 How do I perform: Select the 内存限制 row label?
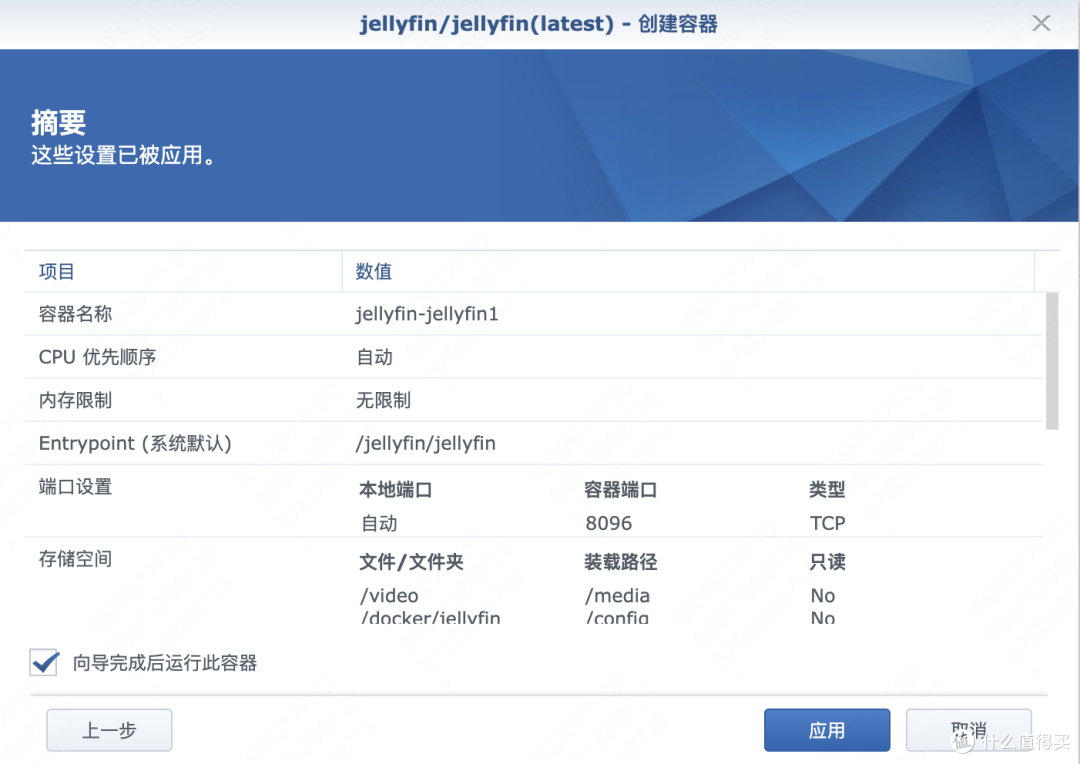tap(75, 400)
